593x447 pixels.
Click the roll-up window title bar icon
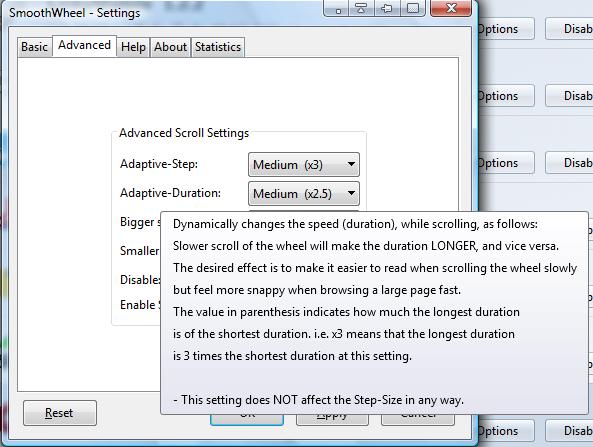(362, 8)
